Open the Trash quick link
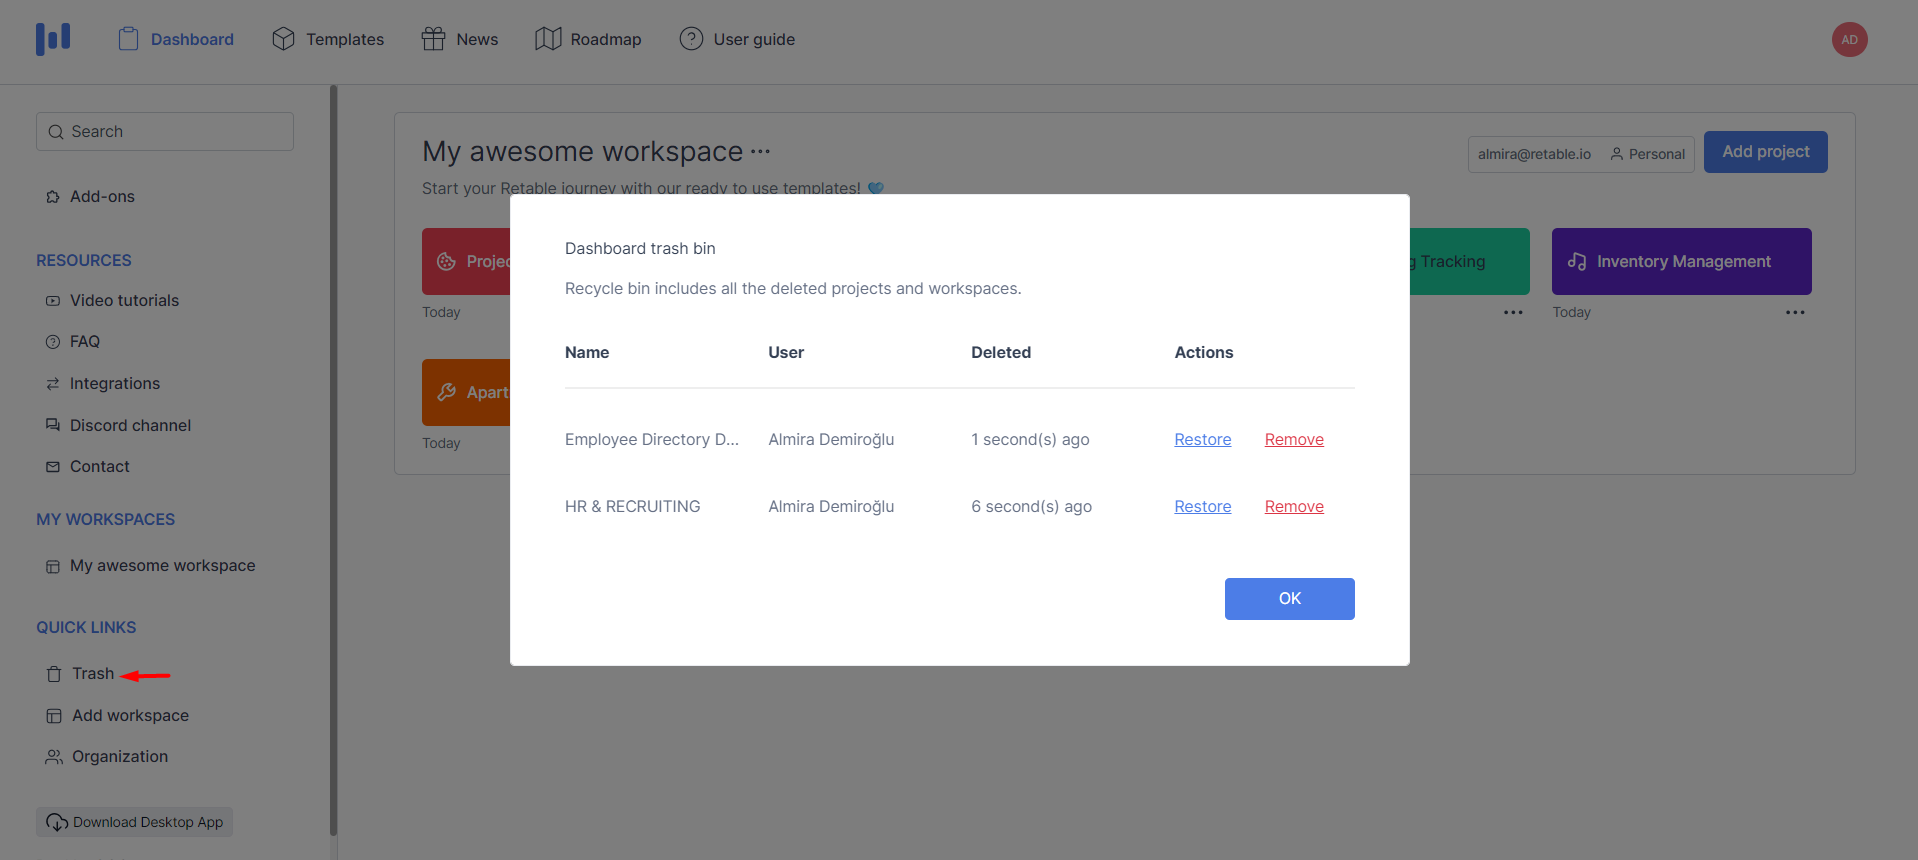This screenshot has height=860, width=1918. click(92, 674)
